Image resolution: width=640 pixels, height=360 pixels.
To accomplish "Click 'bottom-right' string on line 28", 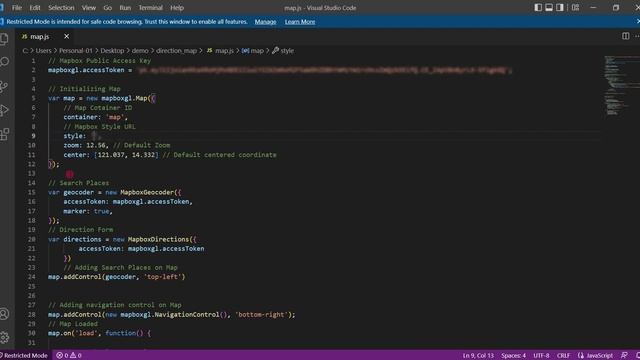I will [x=262, y=315].
